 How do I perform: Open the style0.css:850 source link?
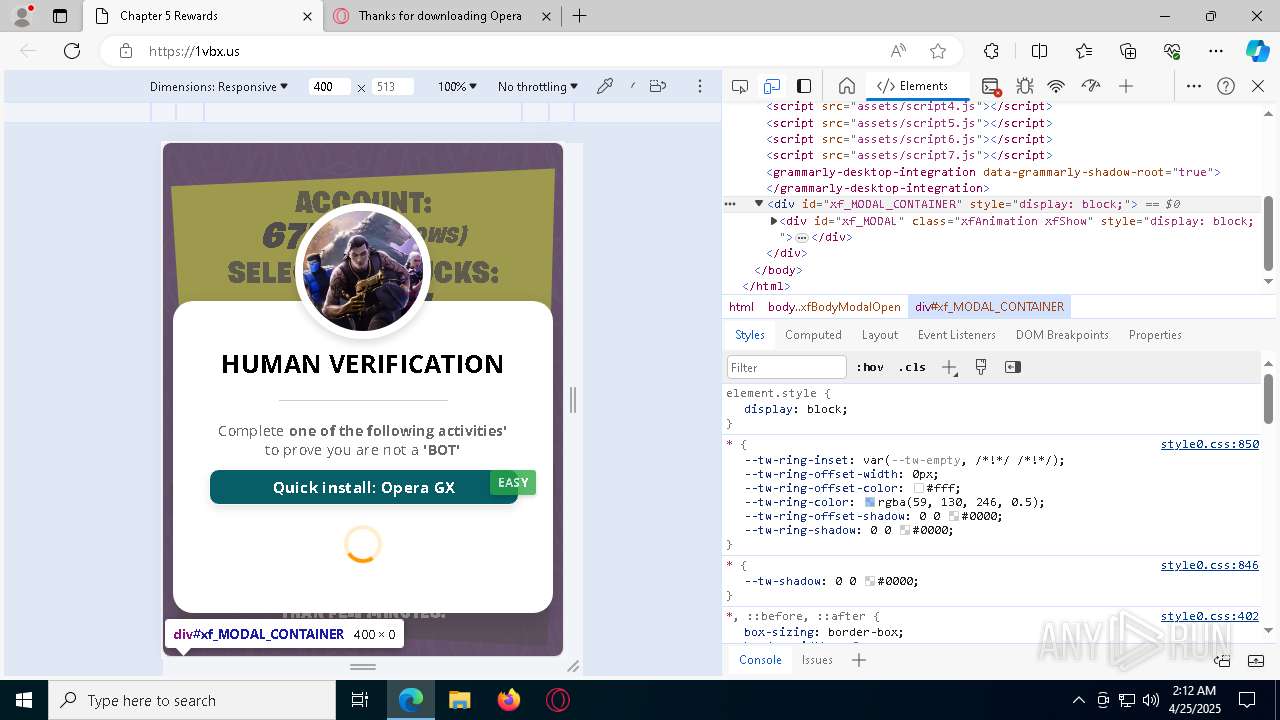tap(1209, 444)
